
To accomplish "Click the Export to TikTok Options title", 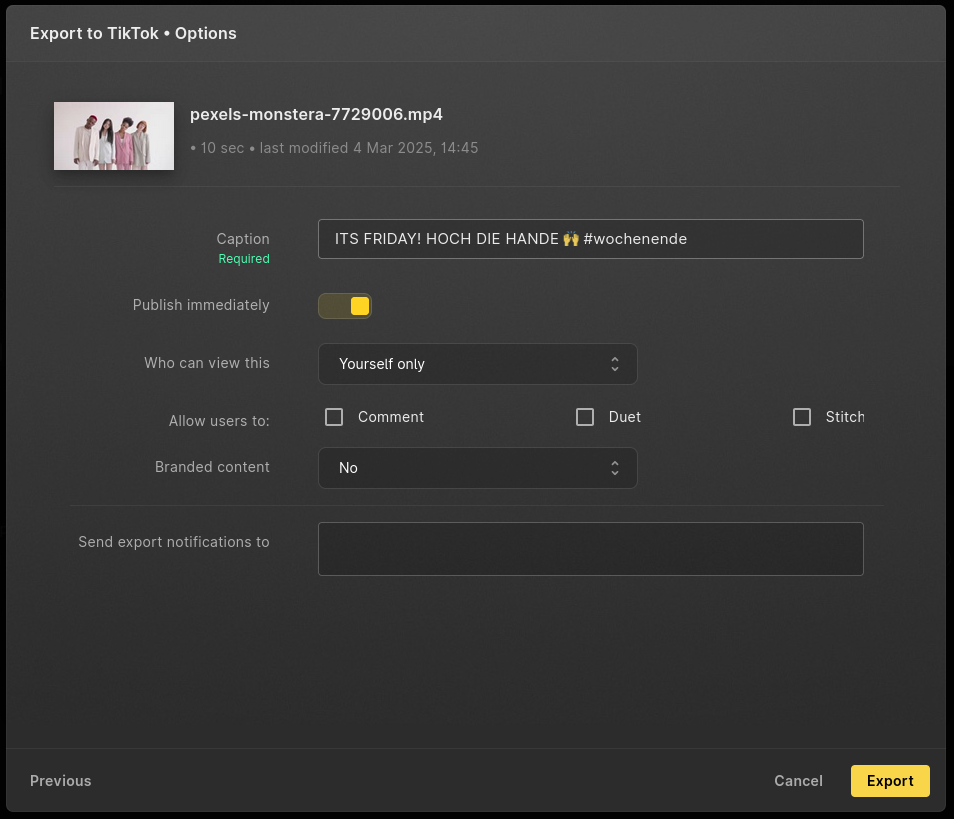I will point(133,33).
